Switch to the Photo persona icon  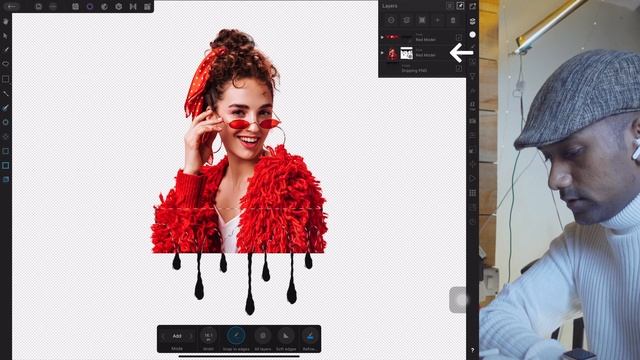[x=76, y=7]
